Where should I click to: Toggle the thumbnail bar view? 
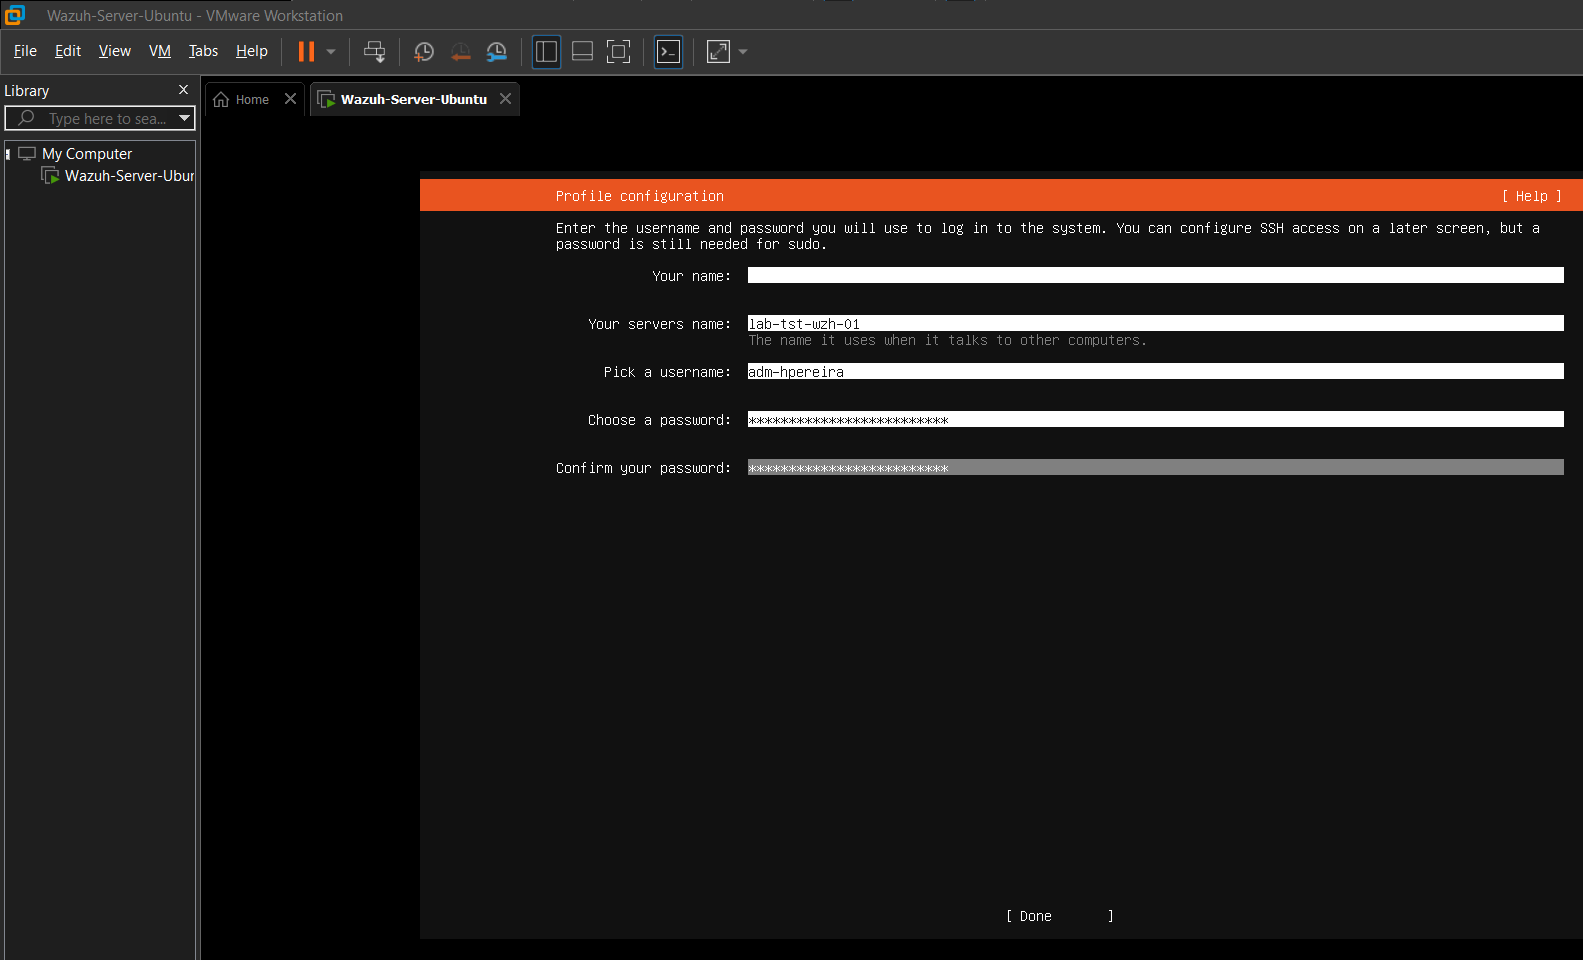coord(582,51)
